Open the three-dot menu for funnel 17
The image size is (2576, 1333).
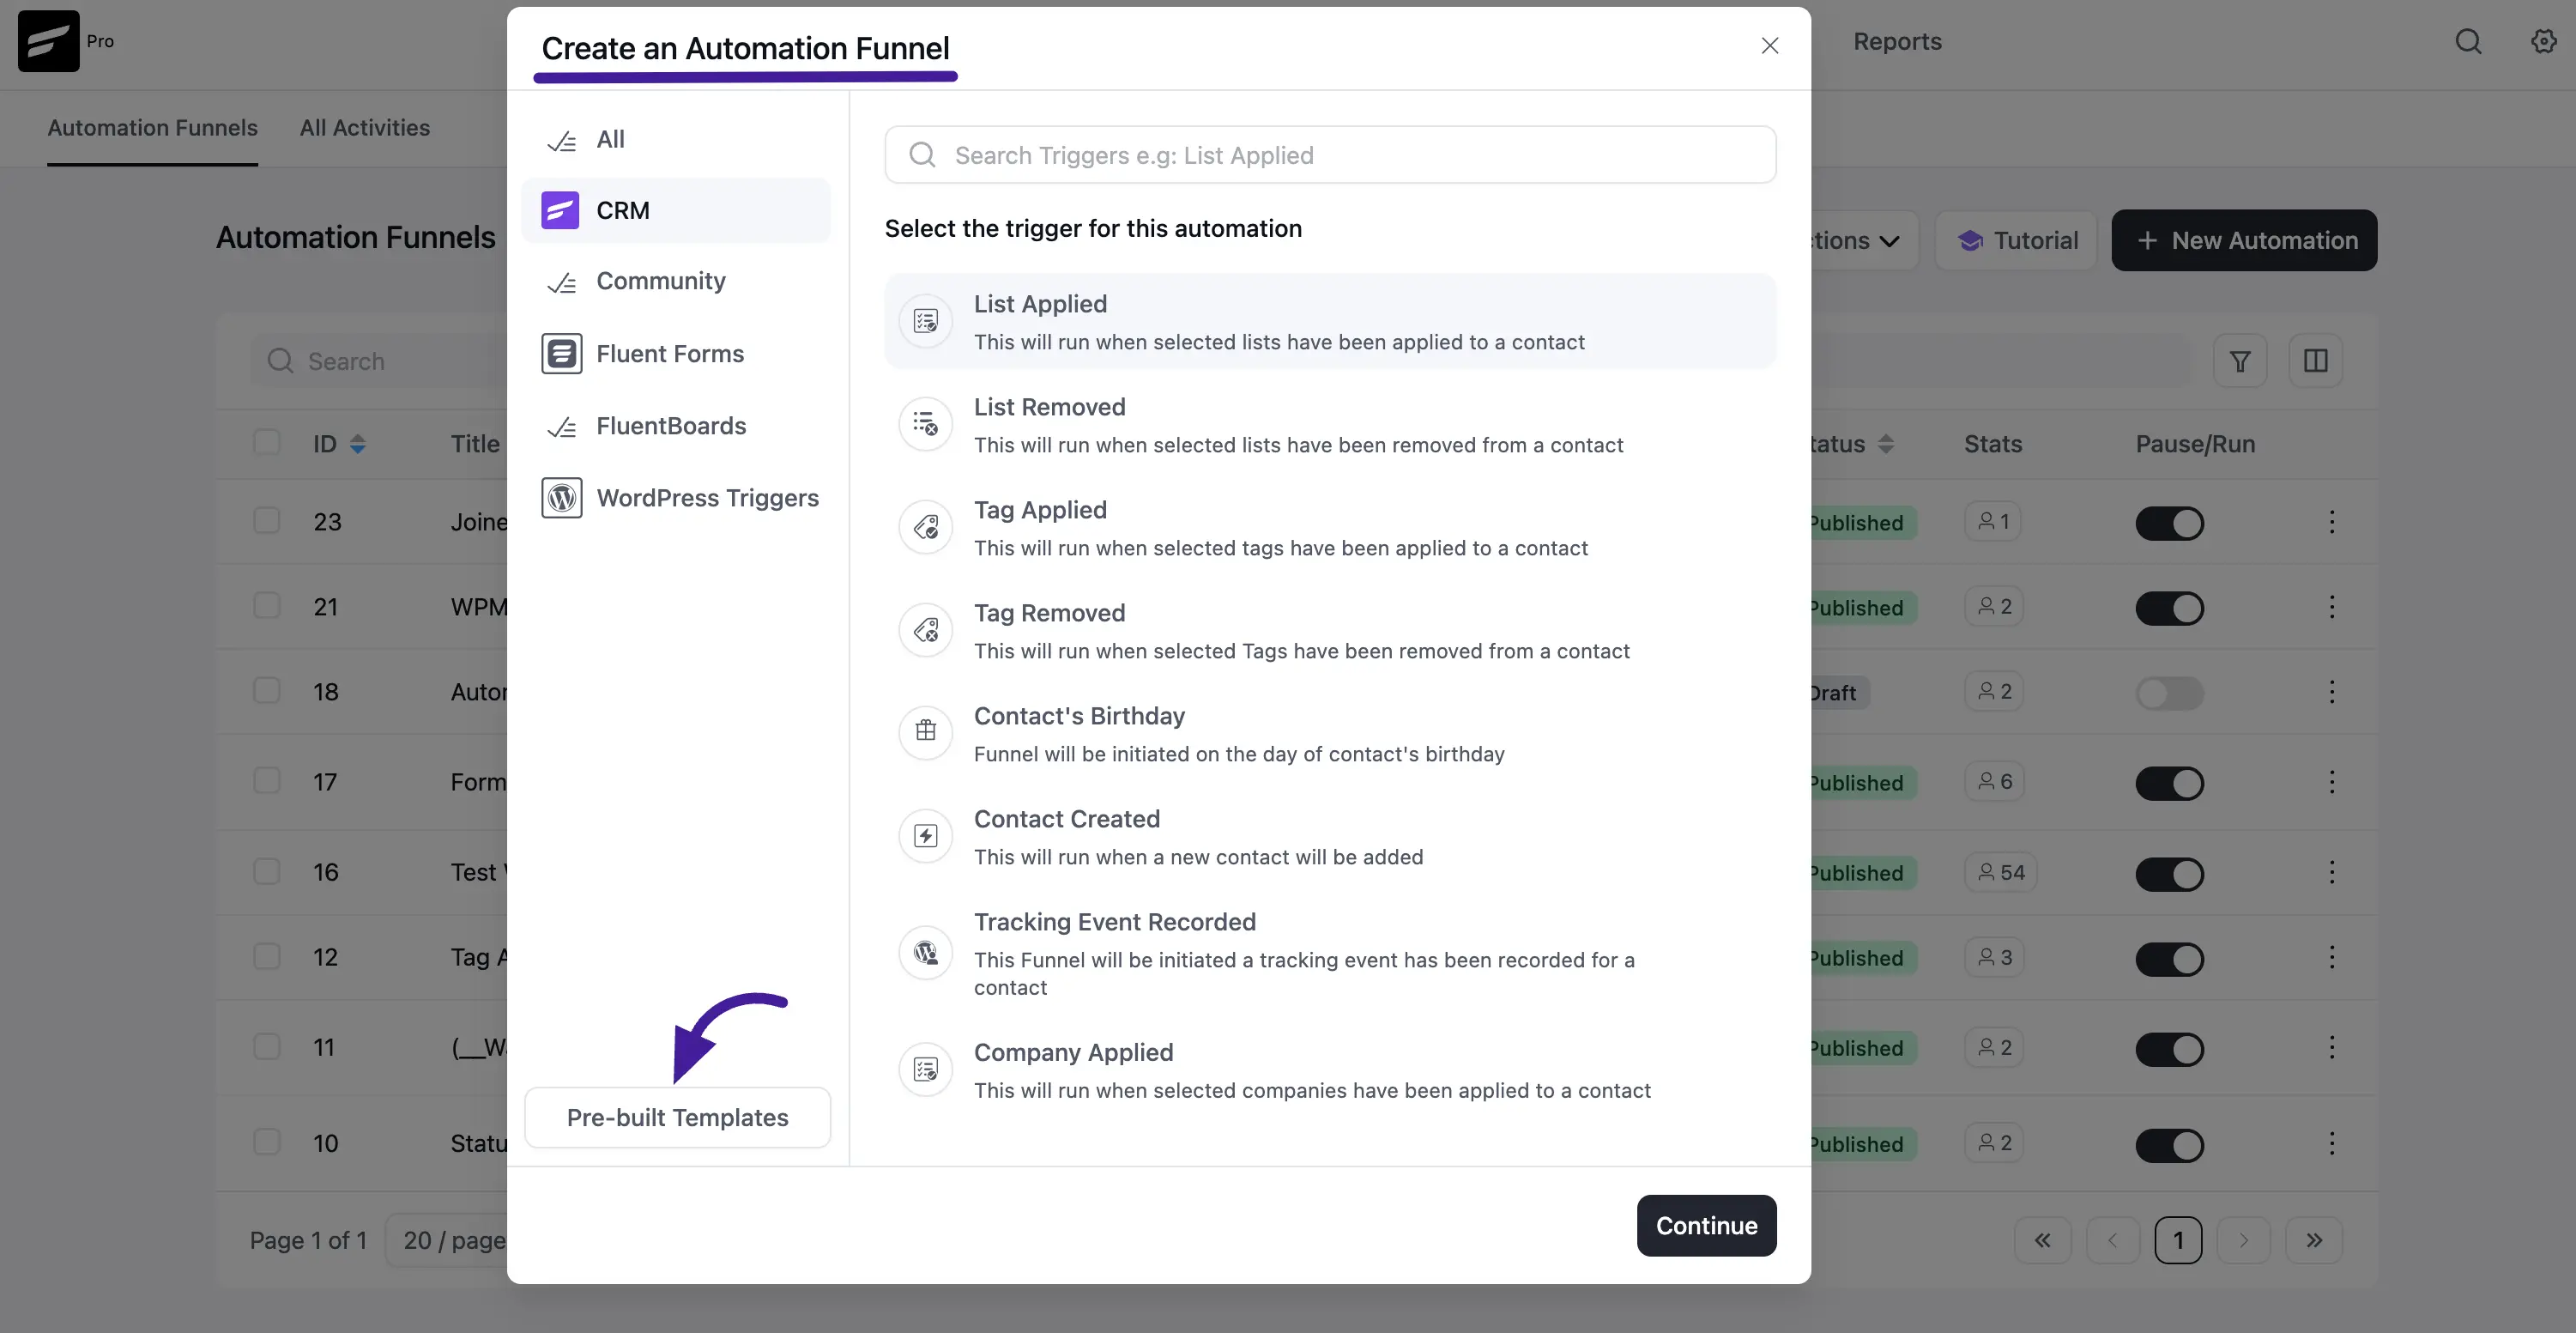(2332, 782)
